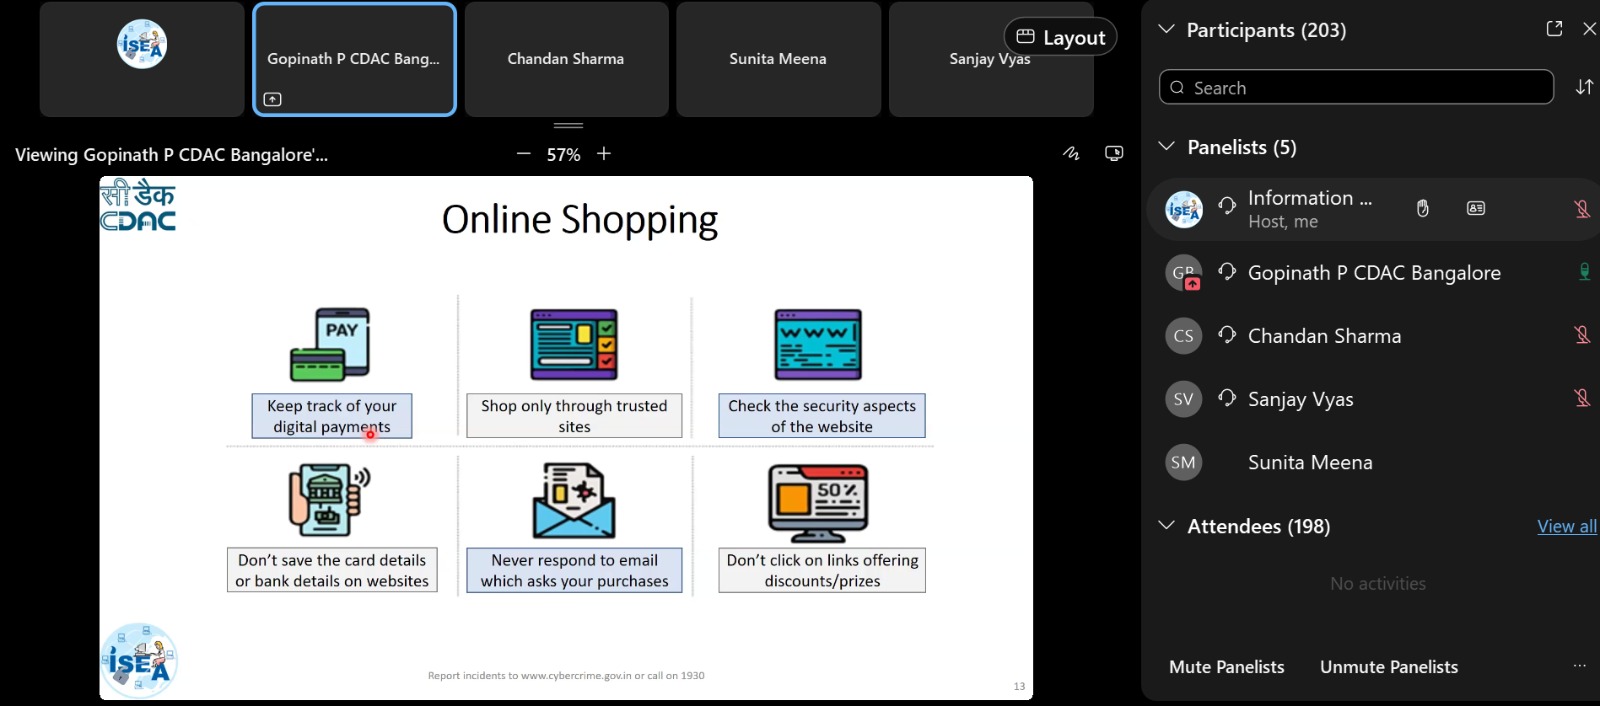Pop out the Participants panel
Viewport: 1600px width, 706px height.
1554,29
